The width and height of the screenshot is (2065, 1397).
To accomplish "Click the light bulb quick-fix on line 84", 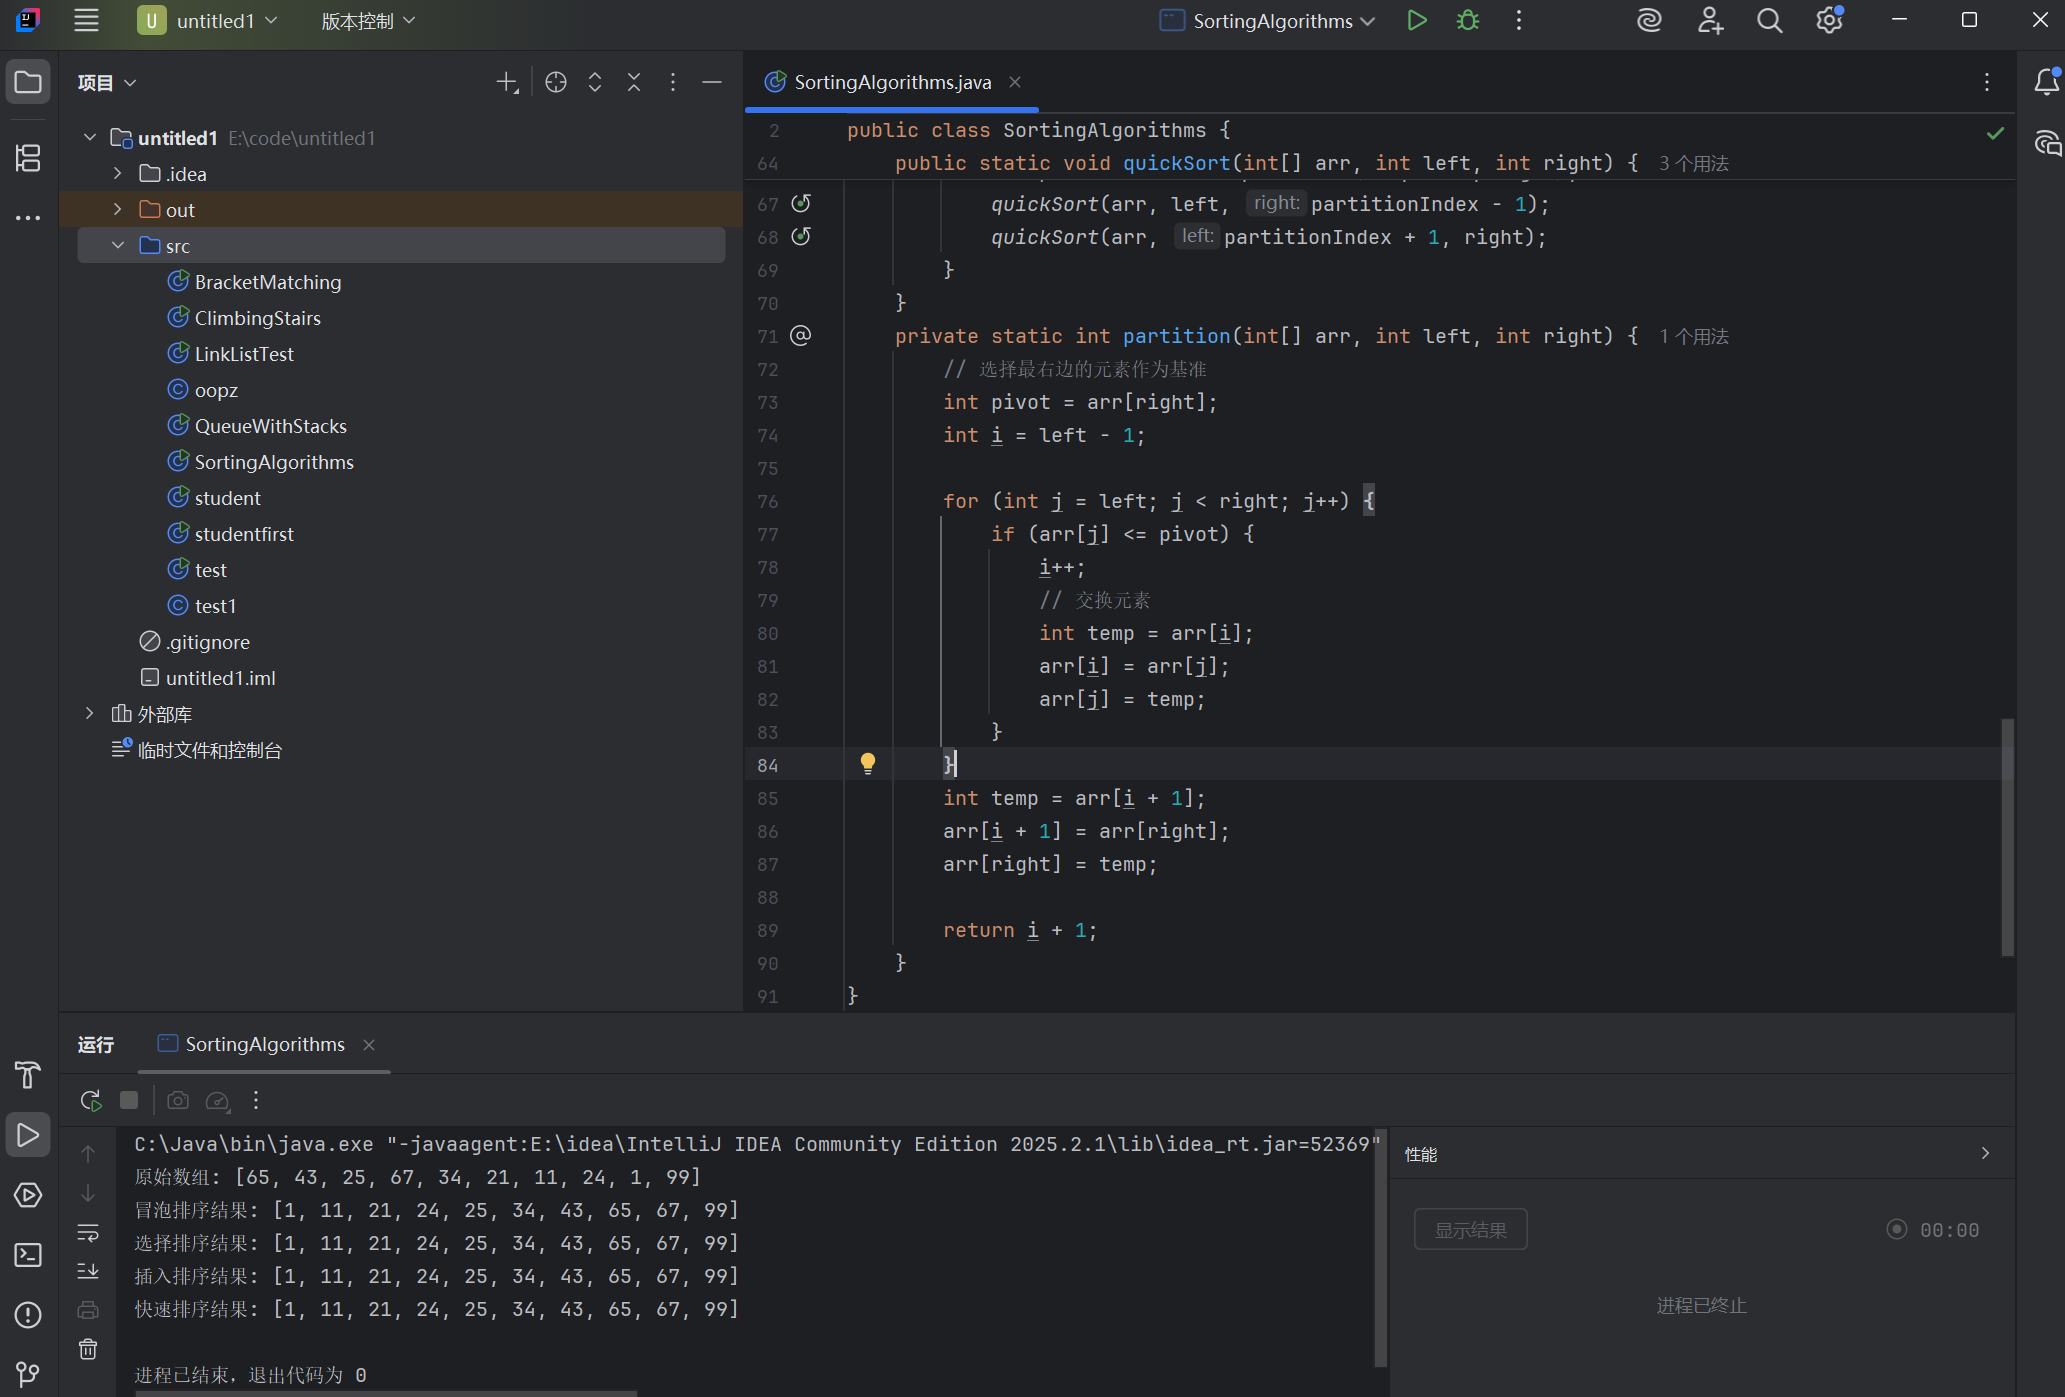I will pyautogui.click(x=868, y=764).
